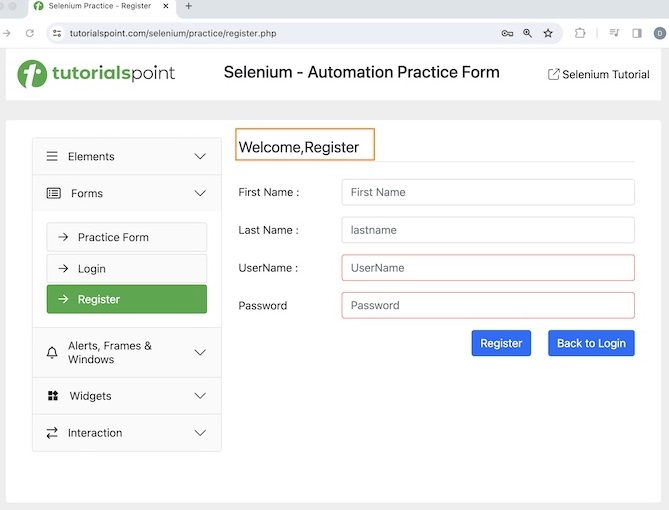Open the browser extensions puzzle icon
Viewport: 669px width, 510px height.
click(x=580, y=33)
